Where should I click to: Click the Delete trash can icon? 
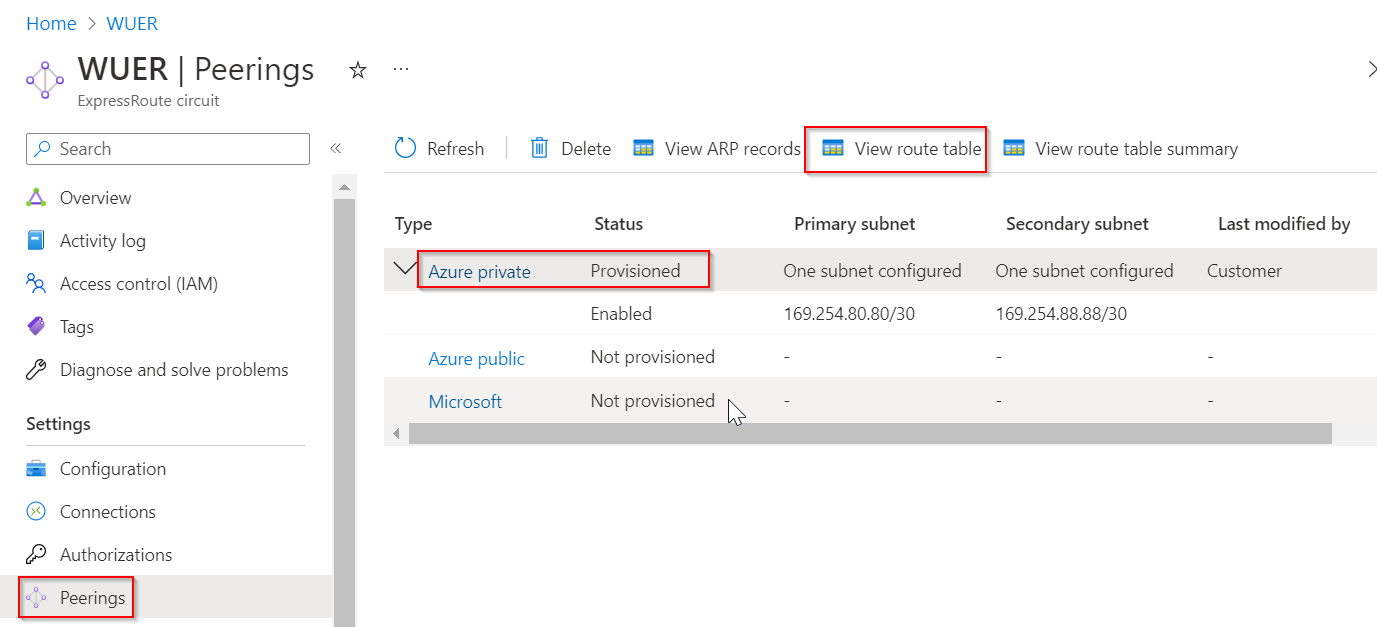(540, 148)
